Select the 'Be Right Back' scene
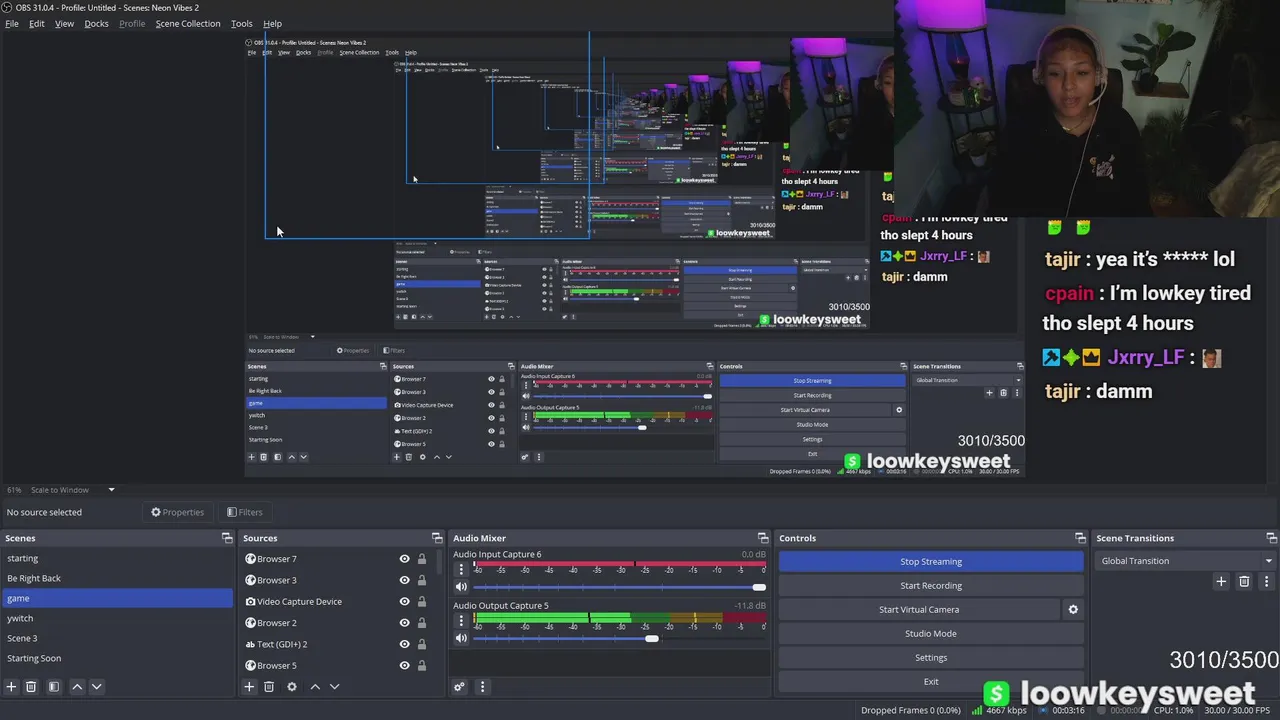The height and width of the screenshot is (720, 1280). click(x=118, y=578)
